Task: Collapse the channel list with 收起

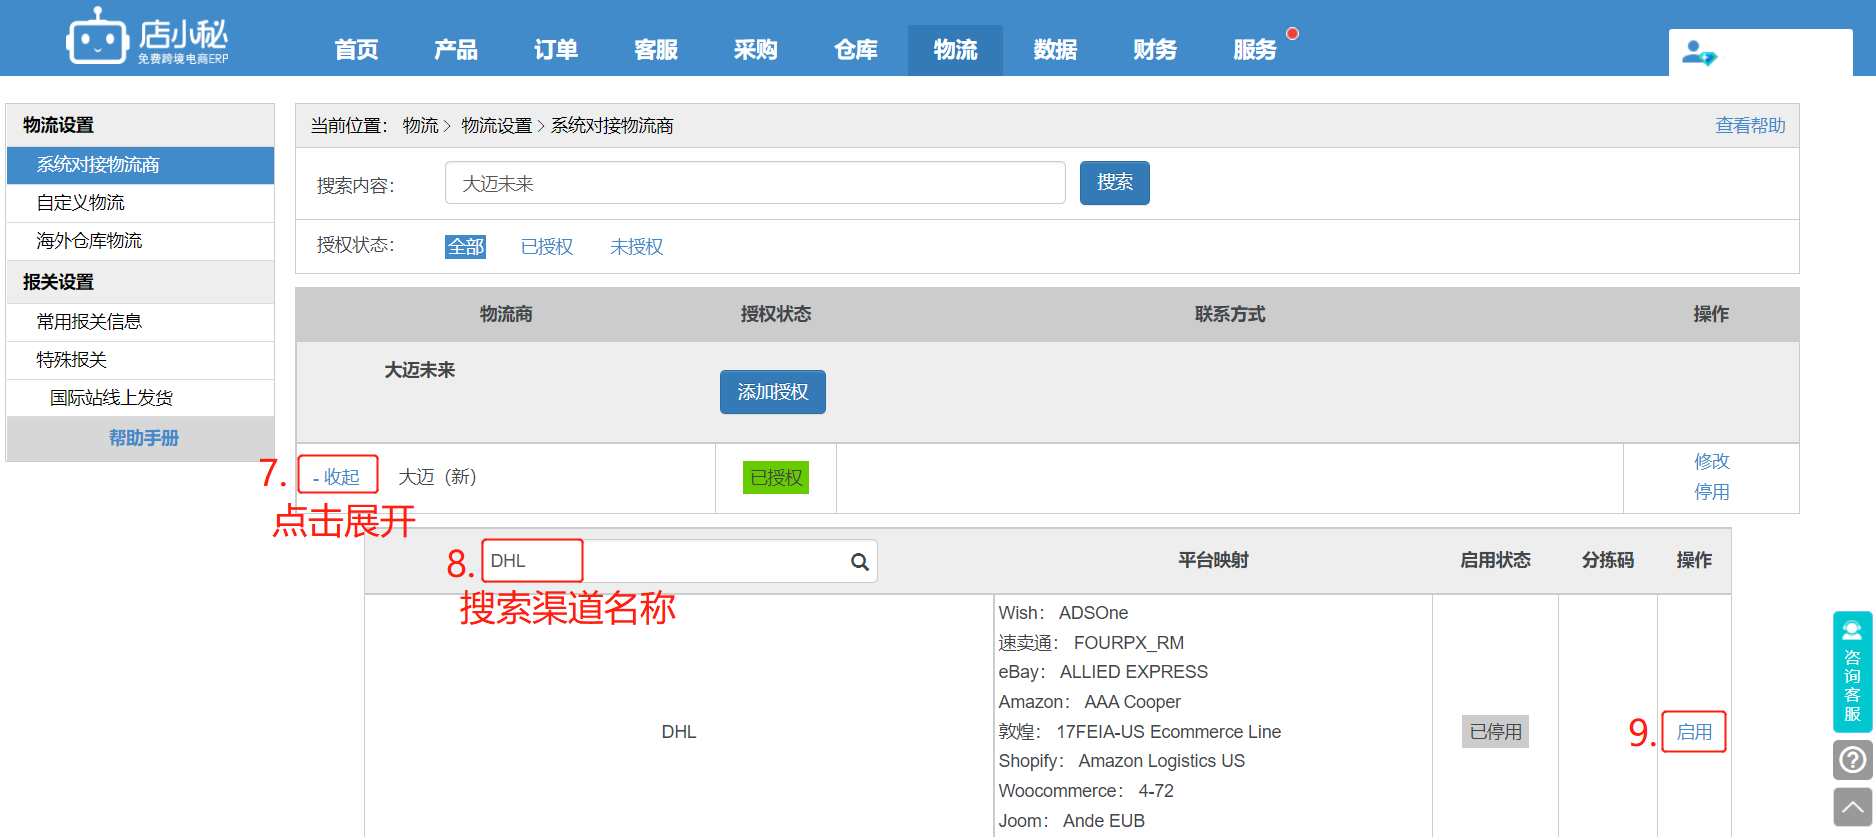Action: pyautogui.click(x=336, y=477)
